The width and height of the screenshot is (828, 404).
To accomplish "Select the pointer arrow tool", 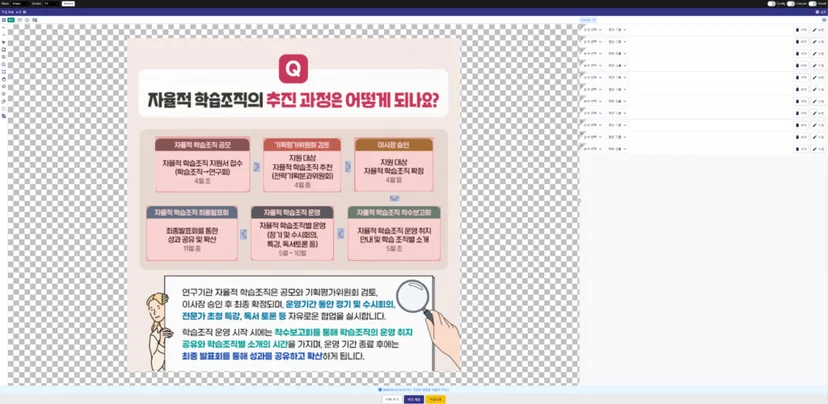I will point(4,42).
